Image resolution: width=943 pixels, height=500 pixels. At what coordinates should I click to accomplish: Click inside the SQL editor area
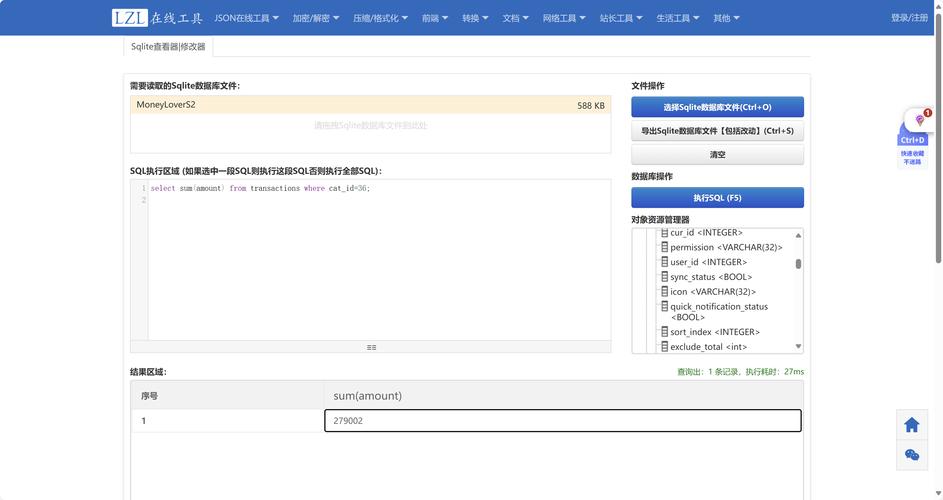tap(379, 260)
